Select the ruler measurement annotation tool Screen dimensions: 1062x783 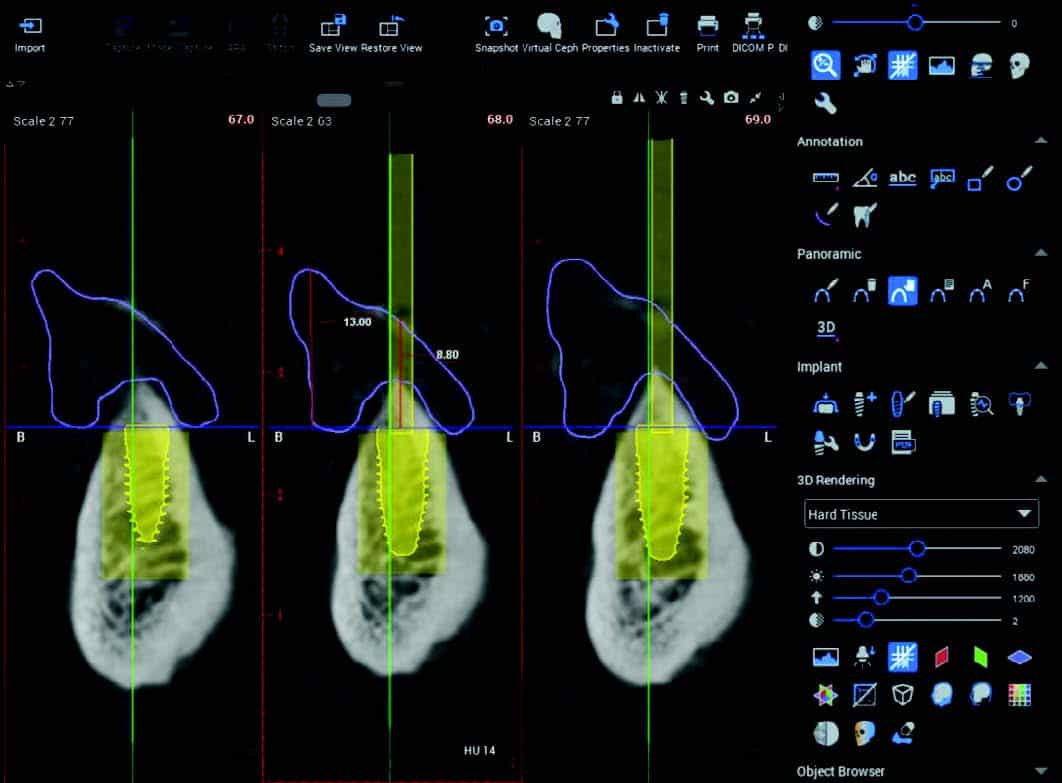825,179
